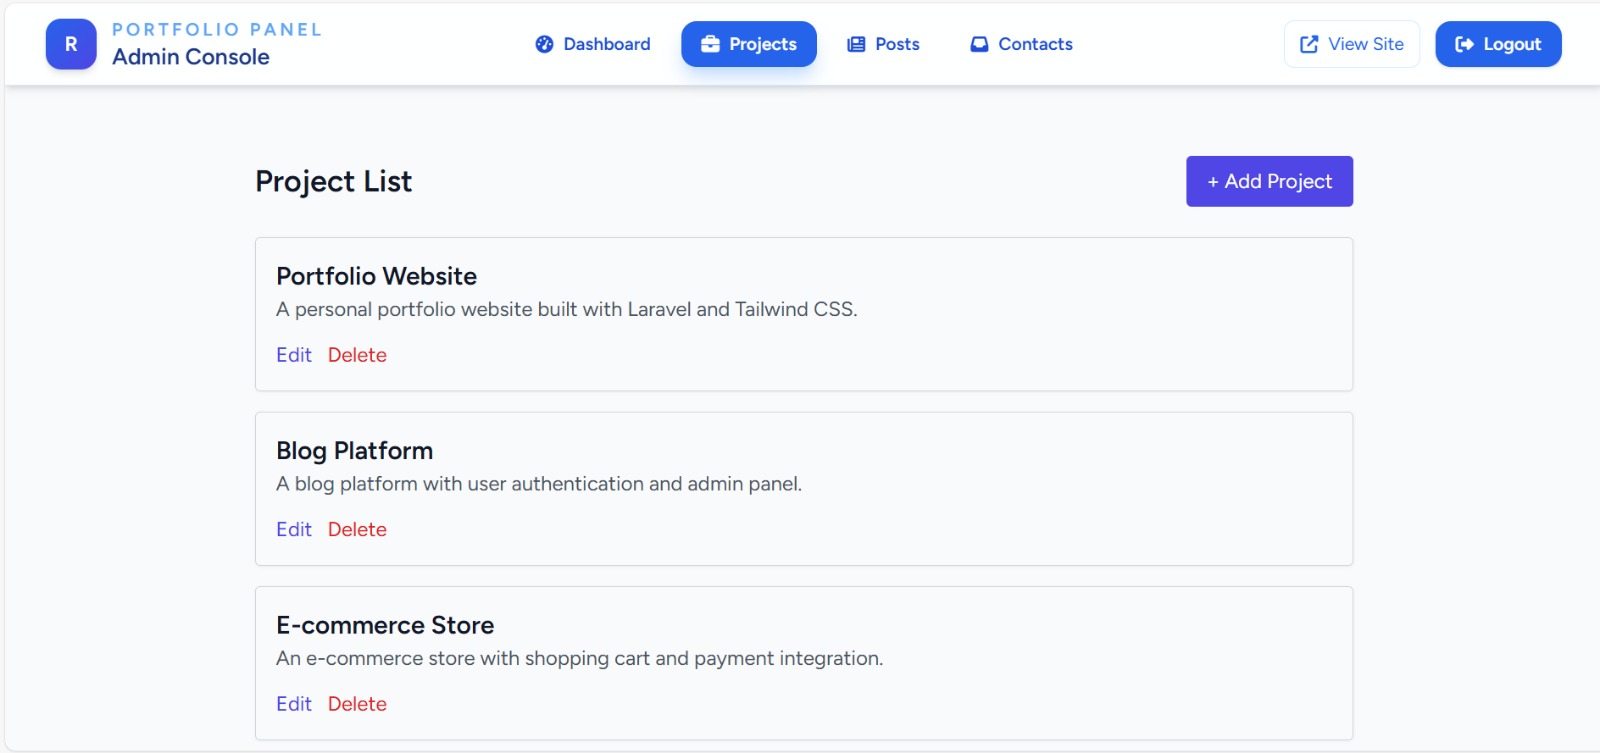
Task: Click the Posts newspaper icon
Action: 856,44
